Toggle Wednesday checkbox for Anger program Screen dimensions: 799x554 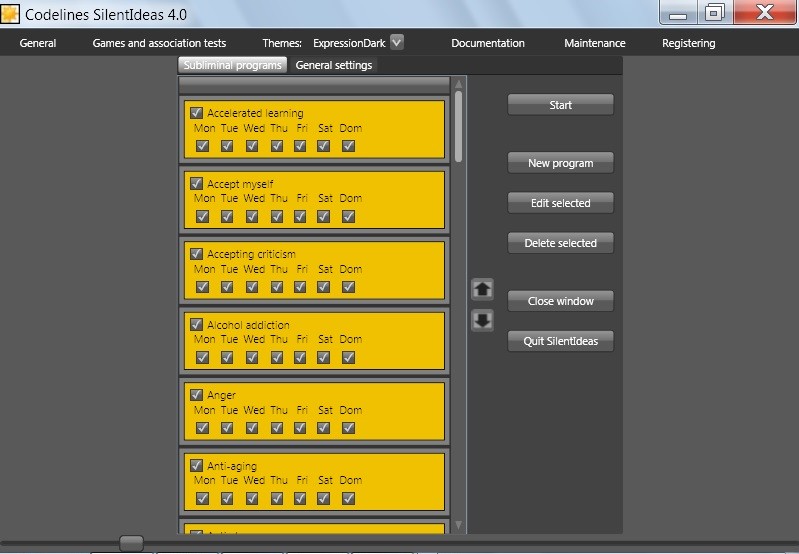(251, 428)
